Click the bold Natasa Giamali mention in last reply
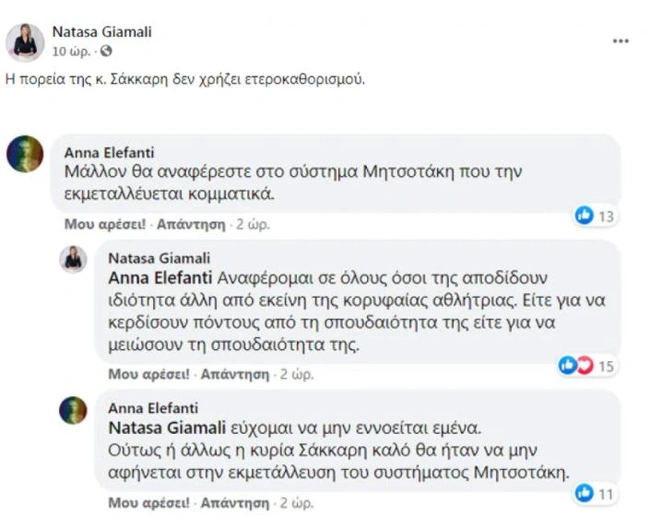The width and height of the screenshot is (650, 528). tap(156, 426)
